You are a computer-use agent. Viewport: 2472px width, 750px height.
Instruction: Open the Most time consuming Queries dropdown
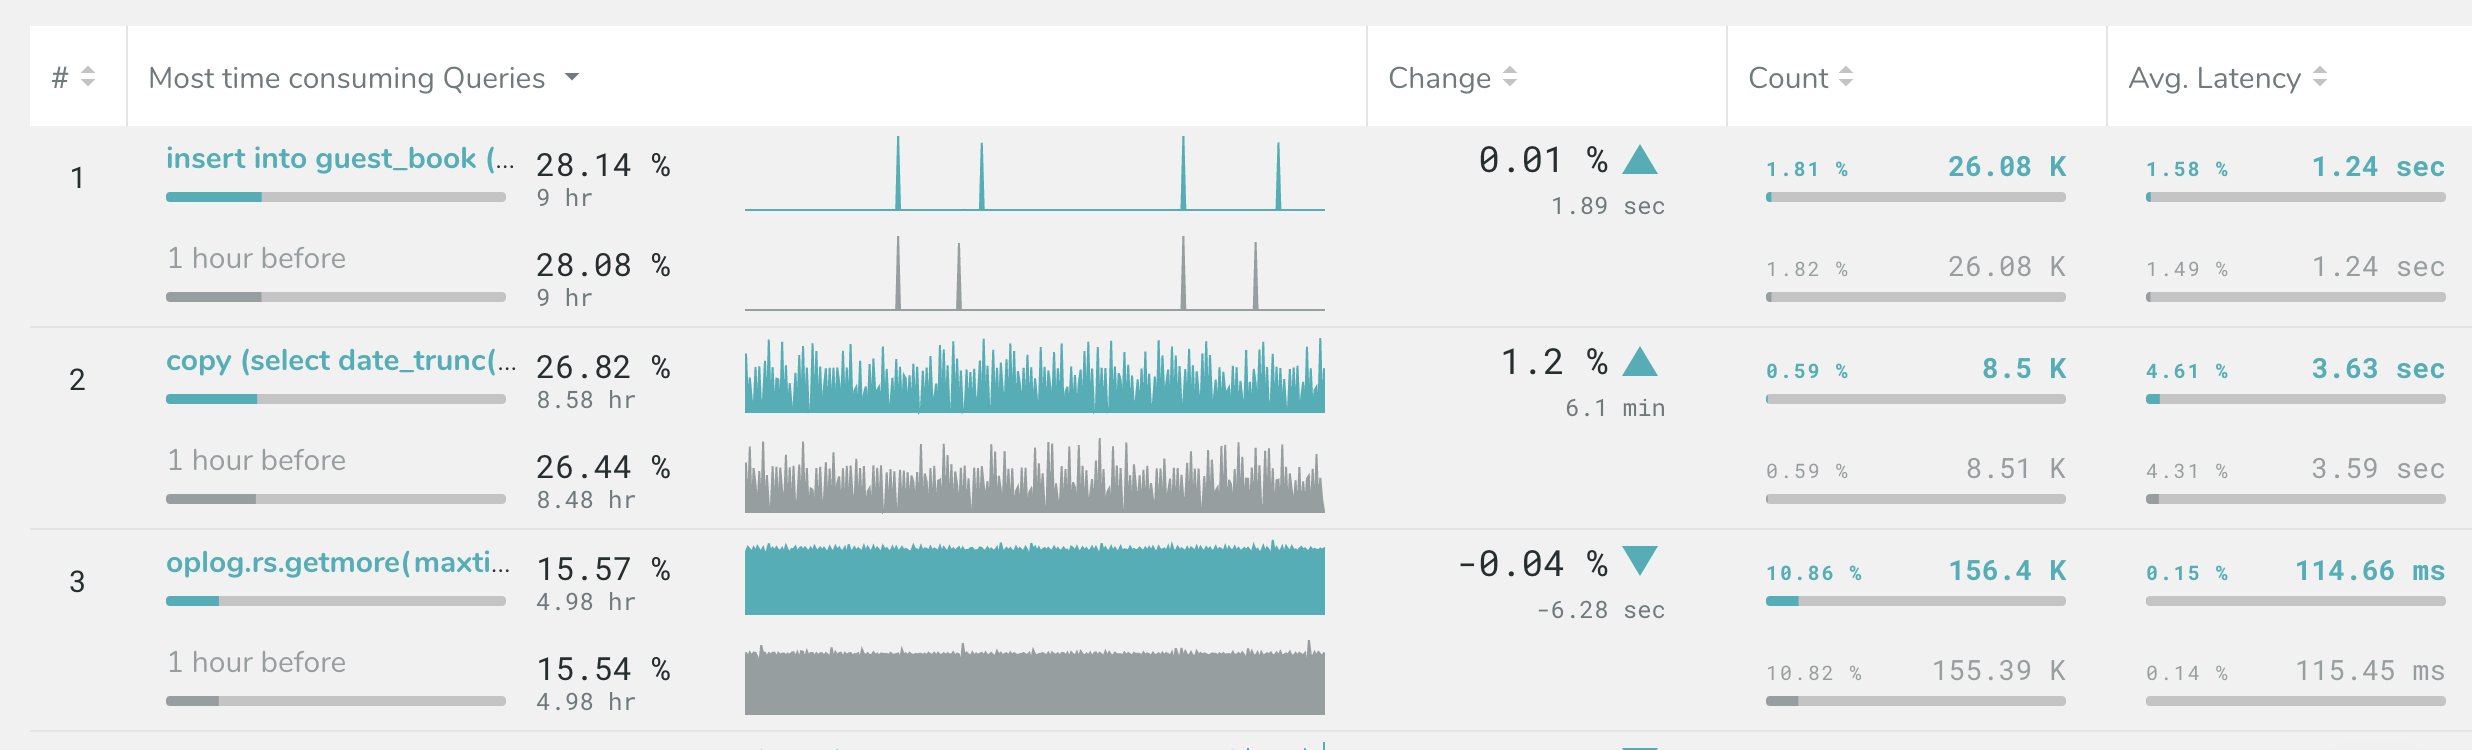point(572,77)
